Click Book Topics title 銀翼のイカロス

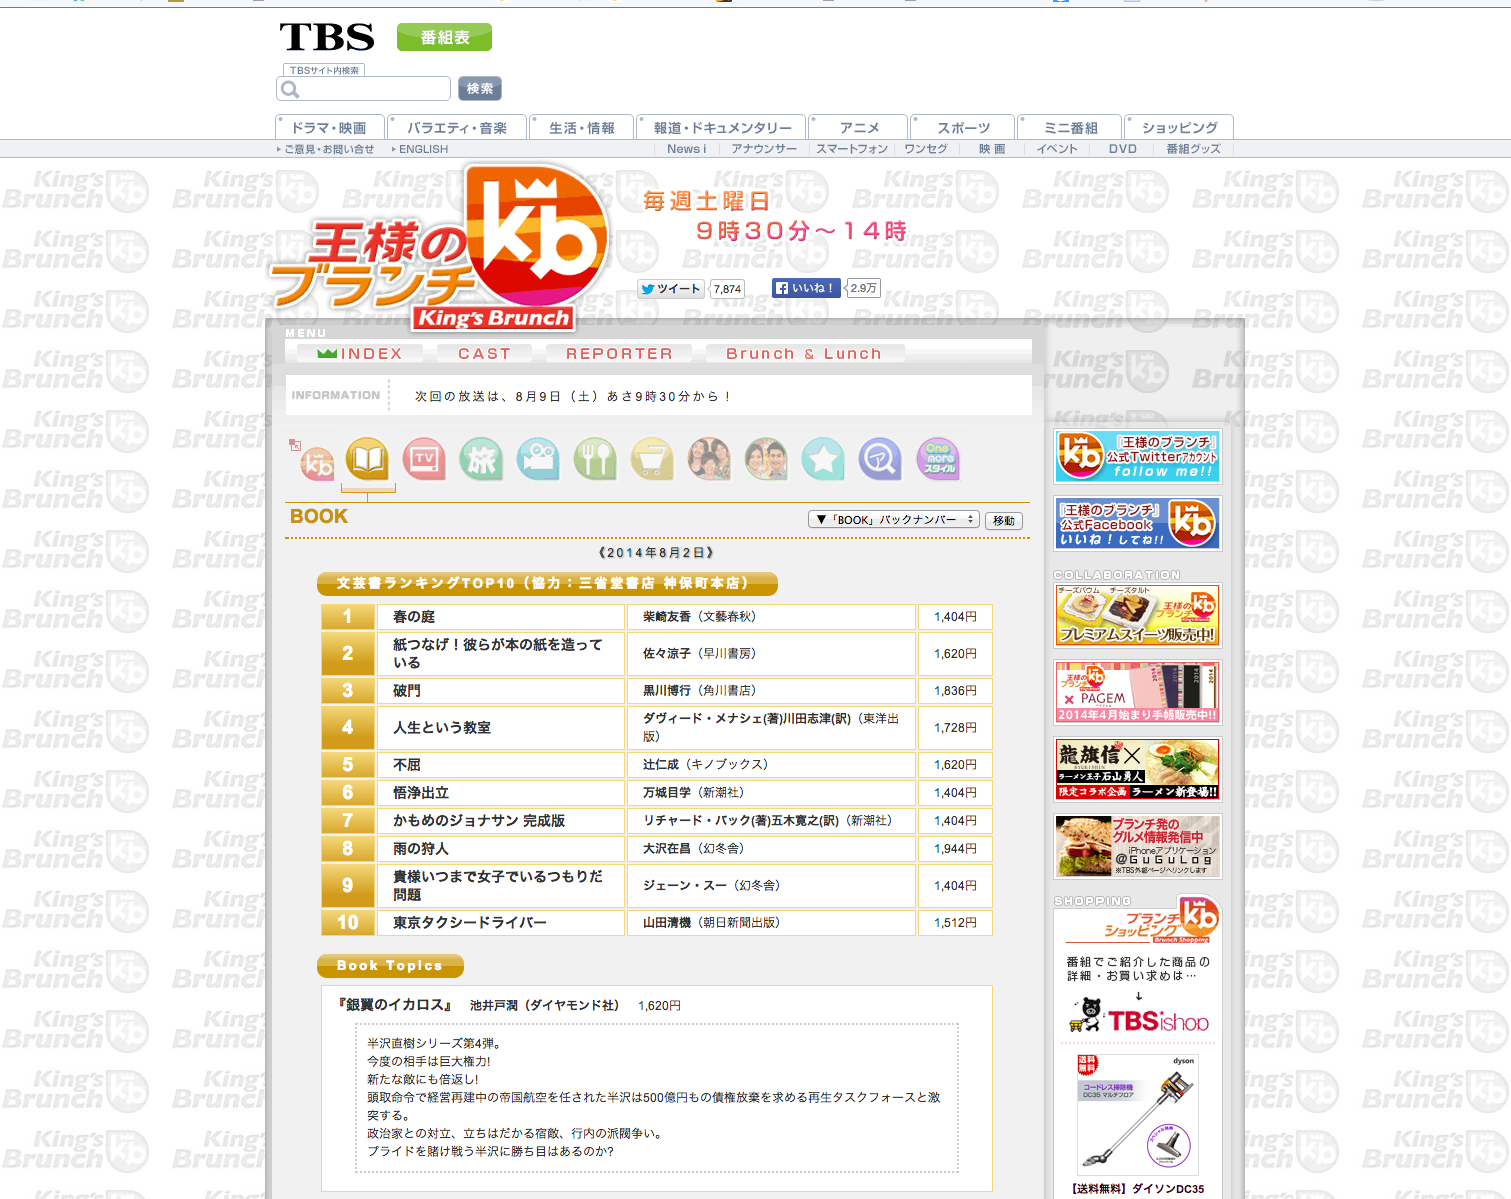tap(396, 1005)
